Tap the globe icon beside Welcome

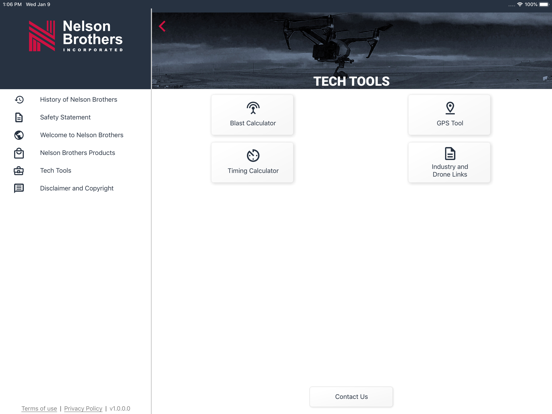tap(19, 135)
